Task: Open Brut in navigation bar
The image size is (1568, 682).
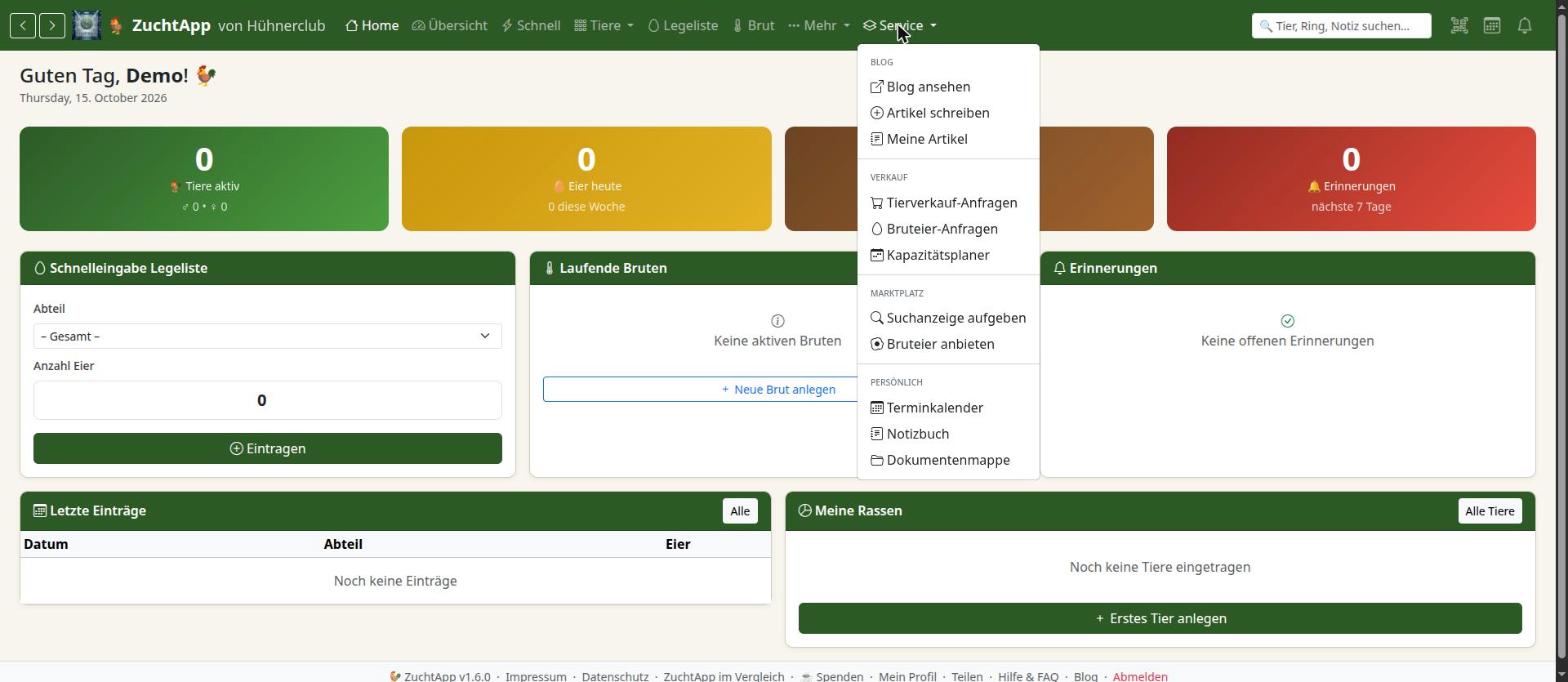Action: 754,25
